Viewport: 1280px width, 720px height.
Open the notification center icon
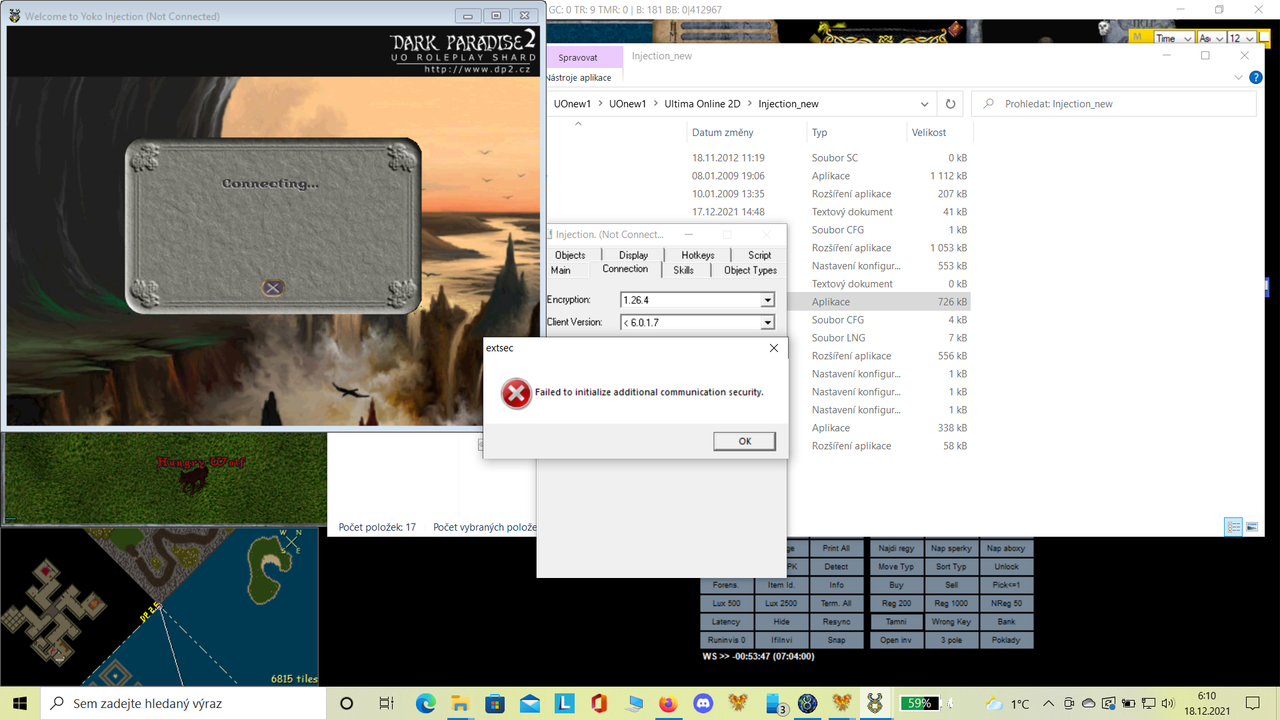click(x=1253, y=703)
